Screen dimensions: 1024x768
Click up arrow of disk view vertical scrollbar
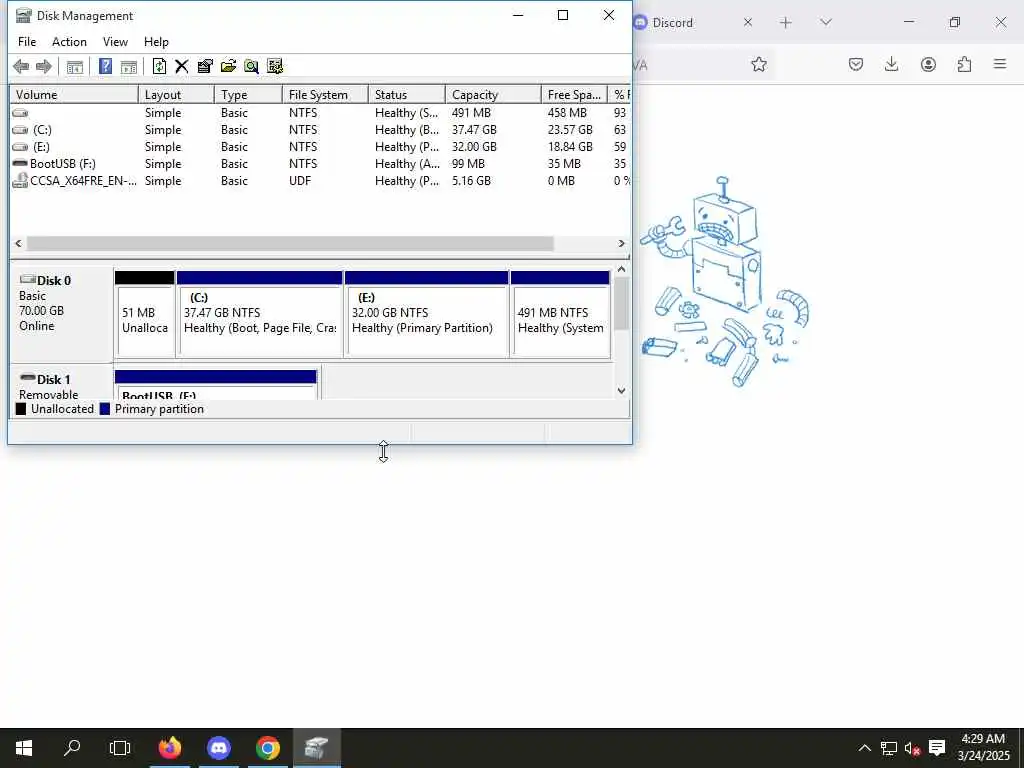pyautogui.click(x=622, y=269)
